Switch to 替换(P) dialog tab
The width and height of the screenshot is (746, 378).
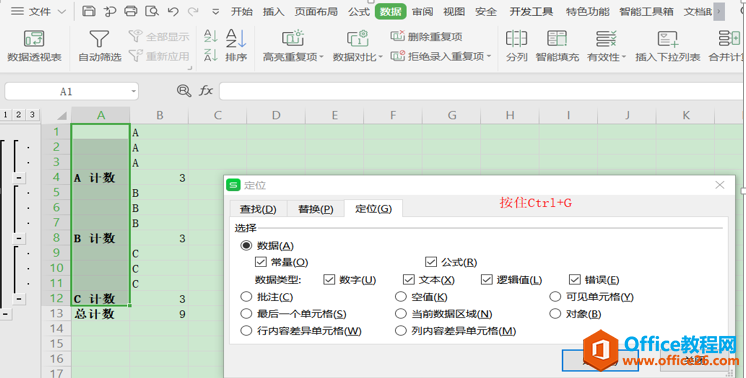point(315,209)
